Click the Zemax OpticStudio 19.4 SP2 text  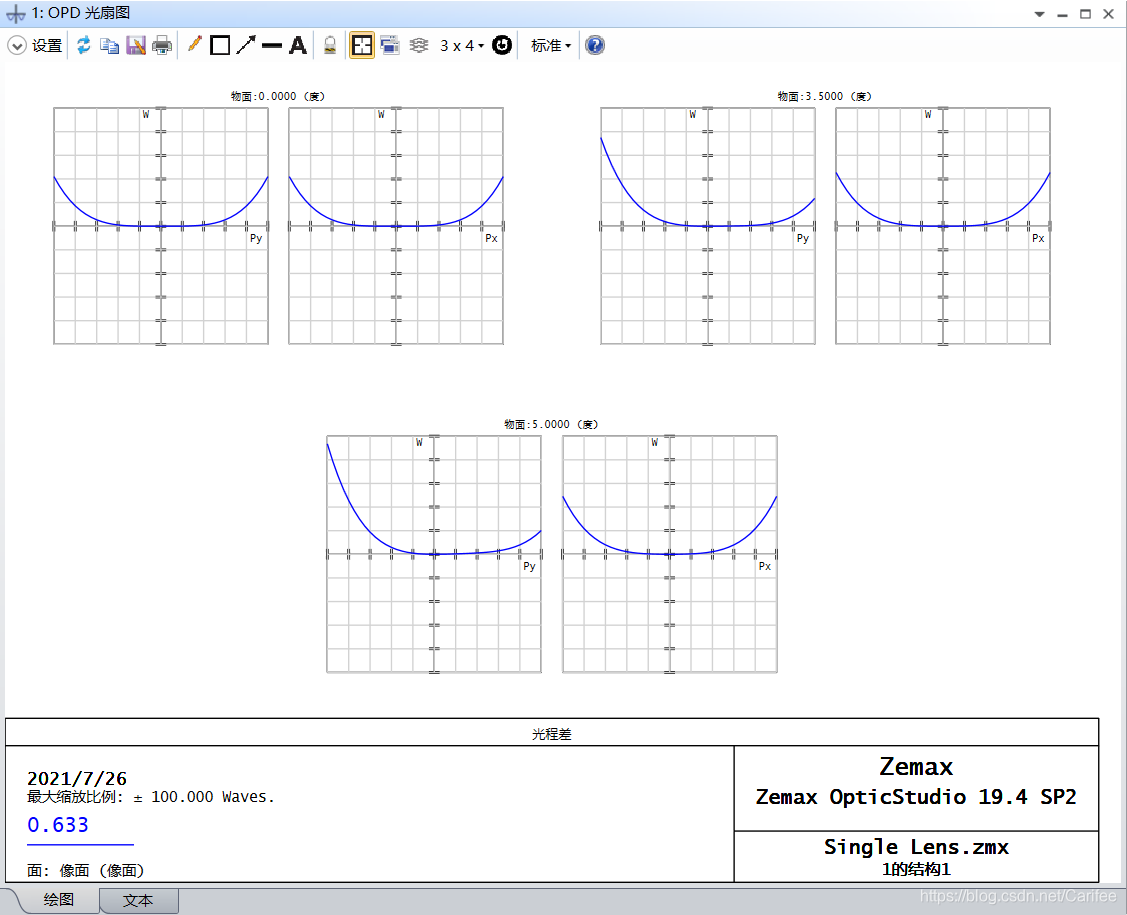point(916,796)
